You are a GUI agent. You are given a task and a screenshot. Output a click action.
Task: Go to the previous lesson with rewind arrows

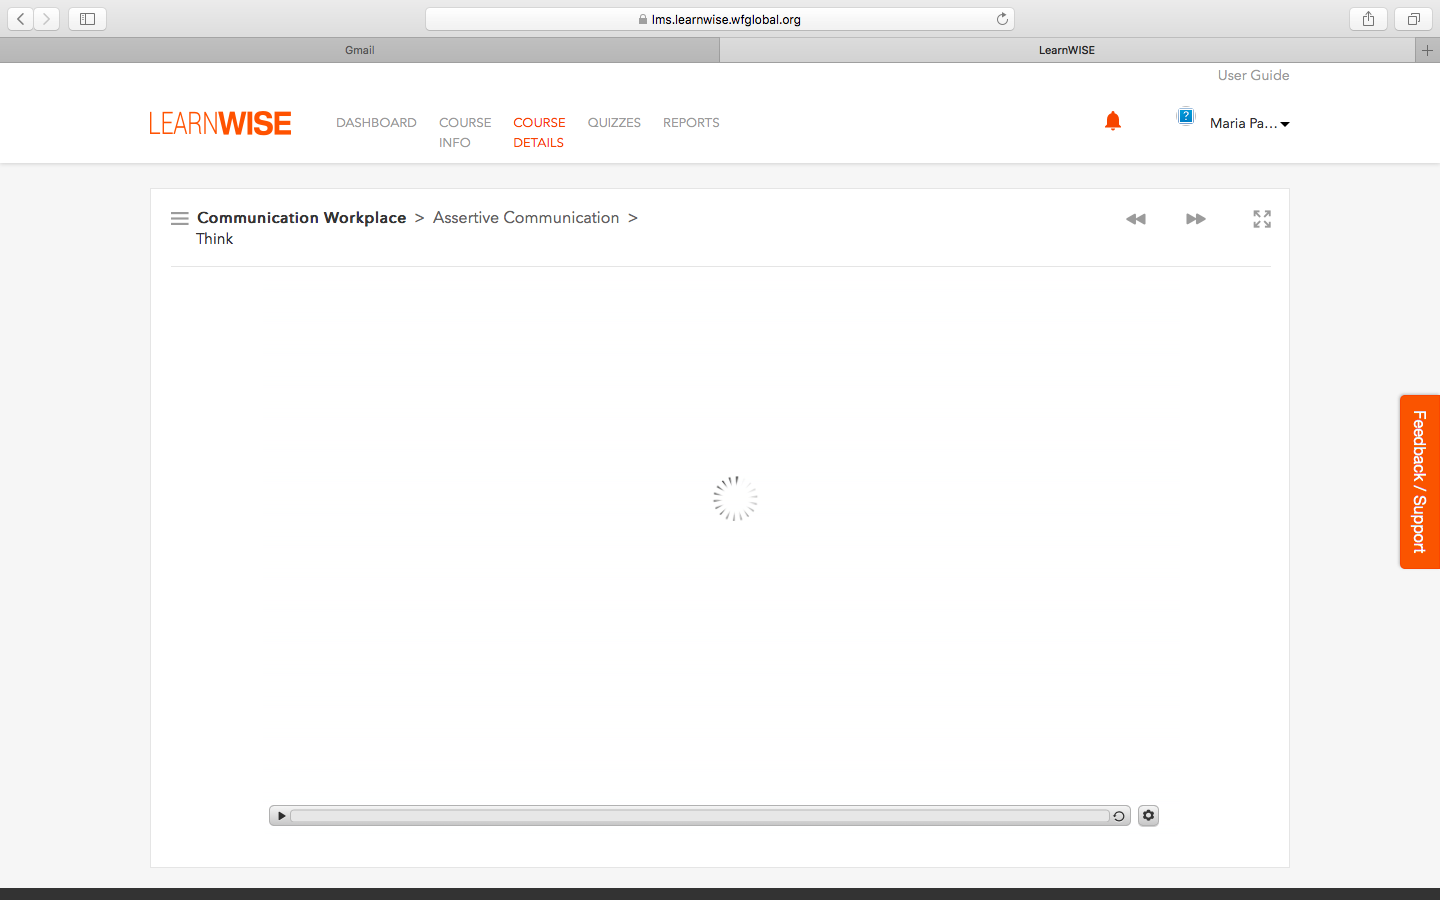[1135, 219]
